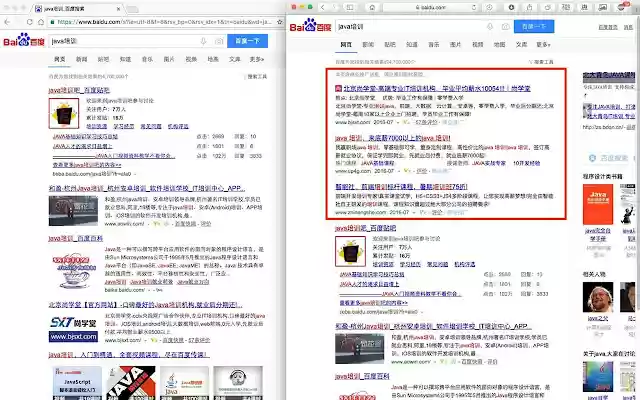Open 贴吧 tab in Chrome Baidu
The width and height of the screenshot is (640, 400).
(x=103, y=59)
